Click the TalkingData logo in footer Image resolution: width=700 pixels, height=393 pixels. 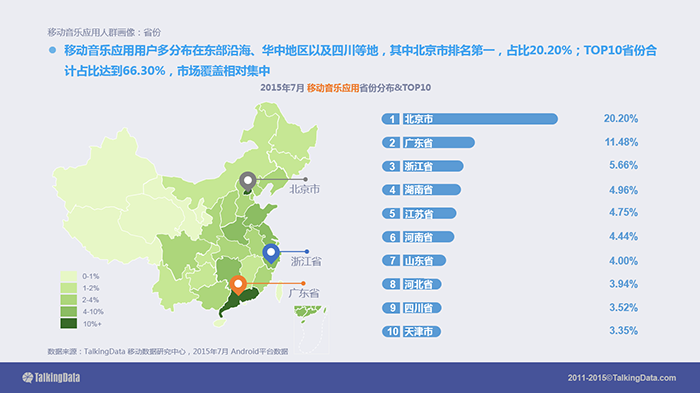coord(51,378)
